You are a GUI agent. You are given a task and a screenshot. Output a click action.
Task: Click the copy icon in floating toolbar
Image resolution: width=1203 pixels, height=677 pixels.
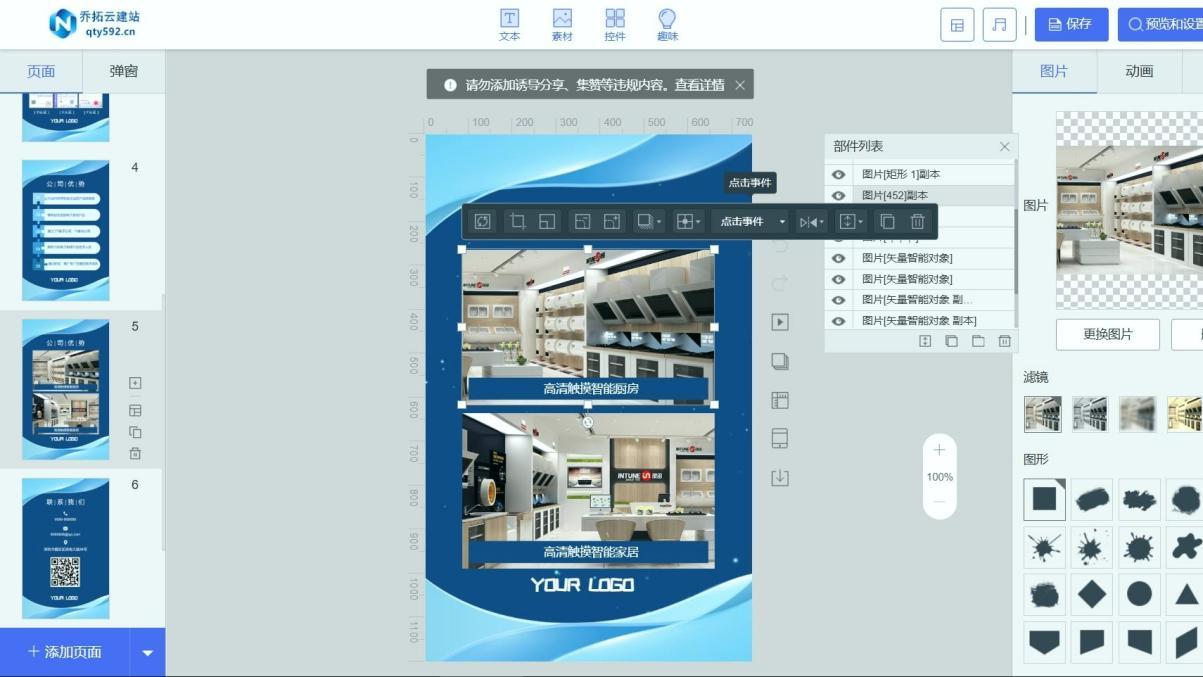[x=887, y=221]
